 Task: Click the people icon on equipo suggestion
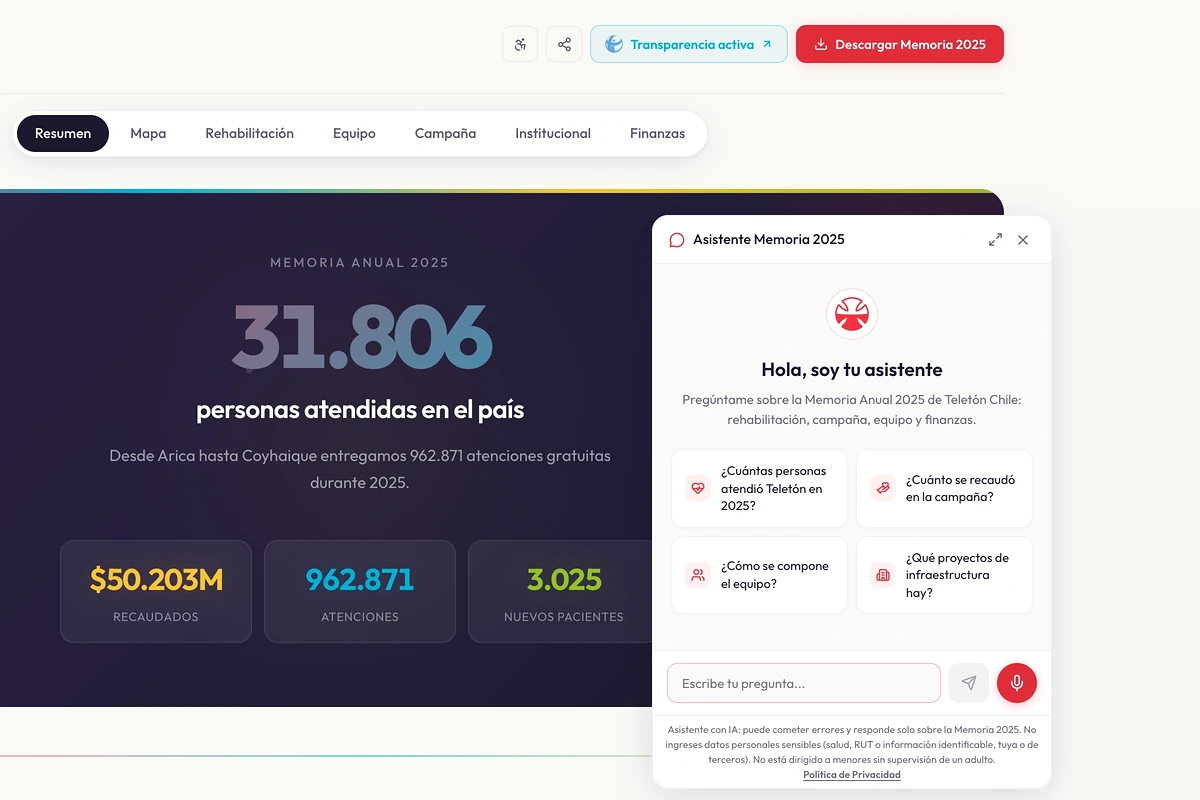pyautogui.click(x=697, y=575)
